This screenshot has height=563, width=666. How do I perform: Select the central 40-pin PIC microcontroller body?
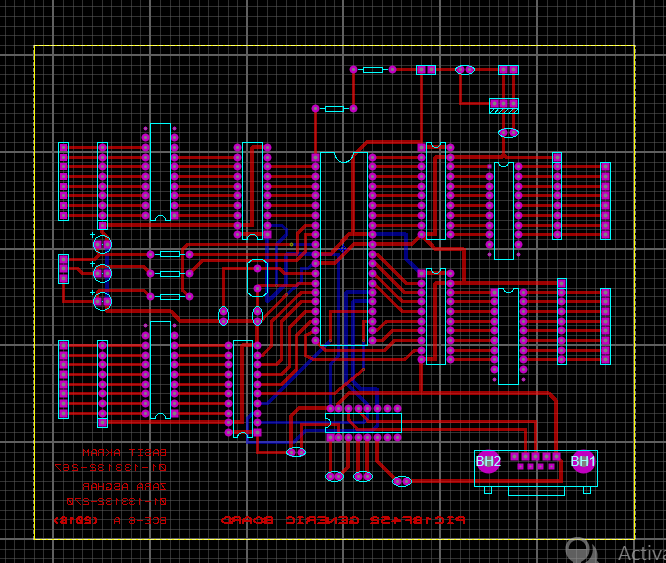pos(344,249)
